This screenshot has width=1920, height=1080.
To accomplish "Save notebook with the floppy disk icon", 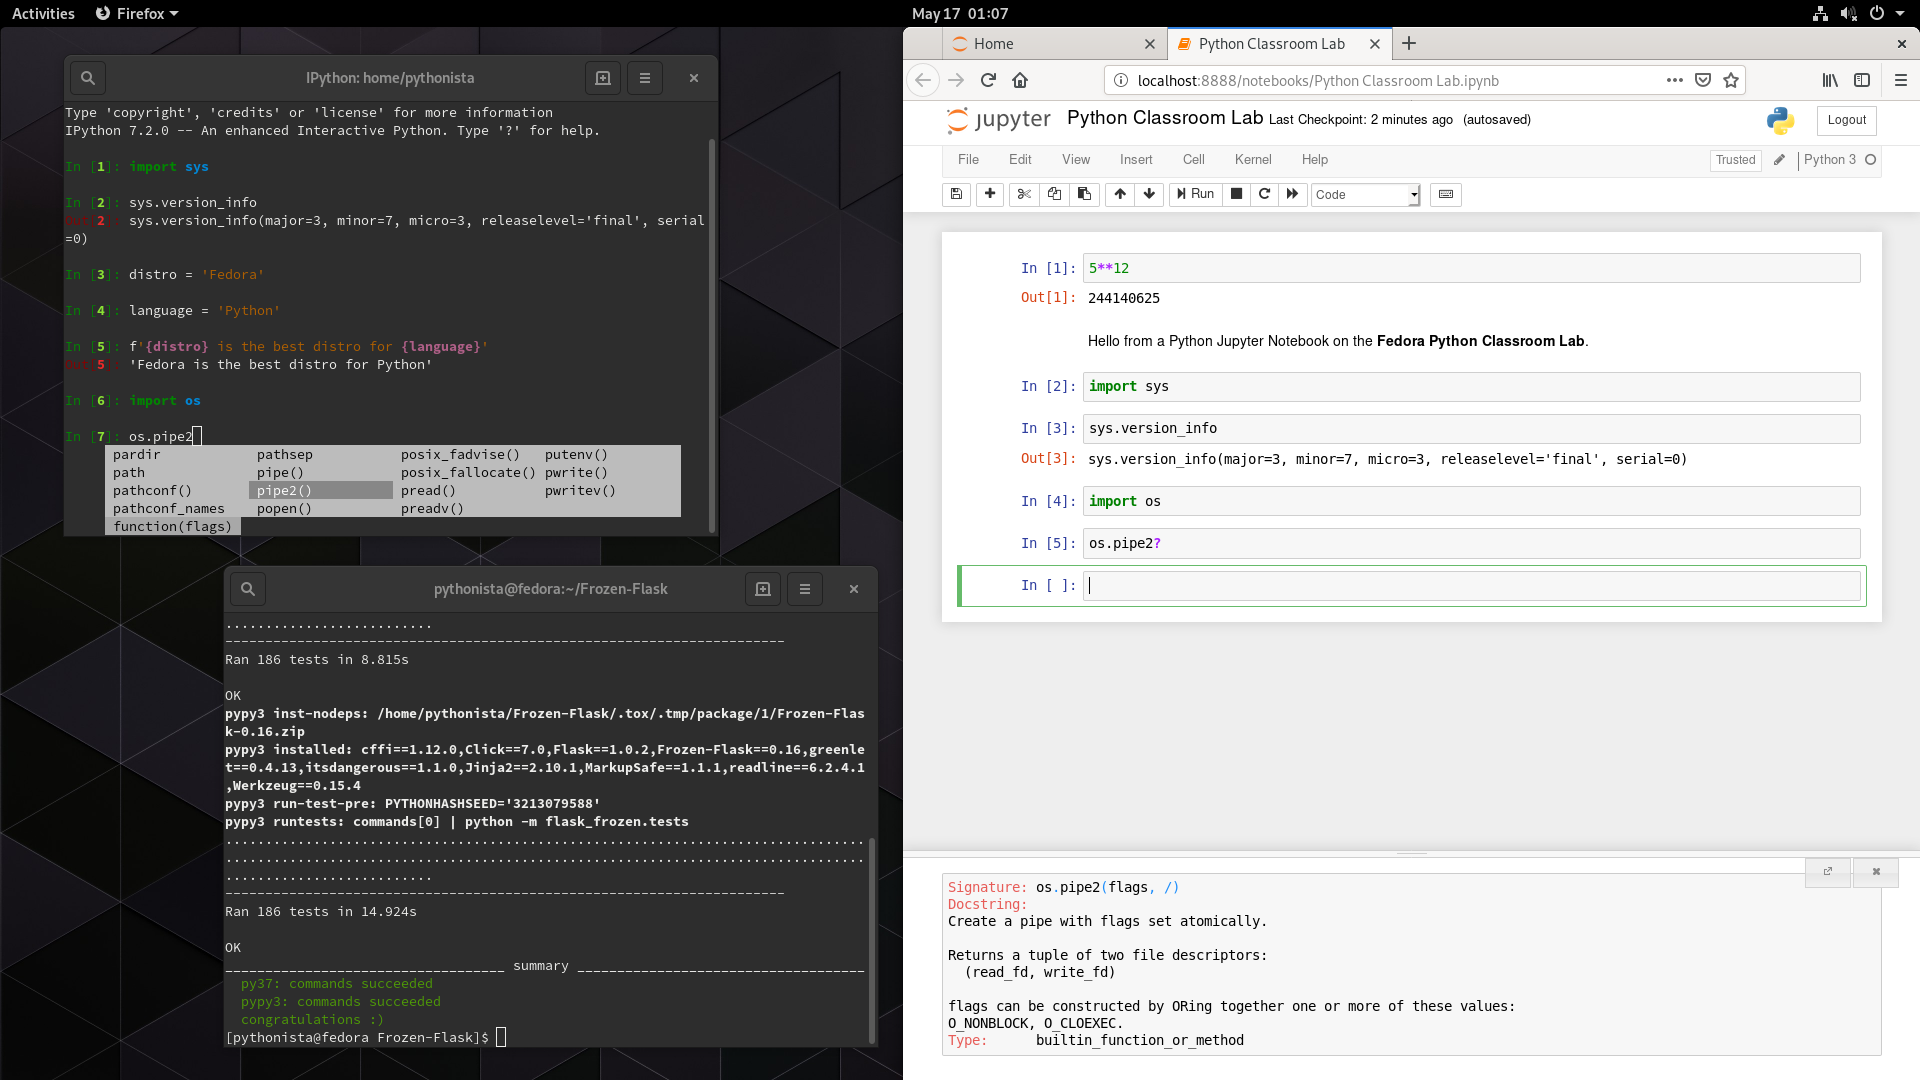I will [x=956, y=194].
